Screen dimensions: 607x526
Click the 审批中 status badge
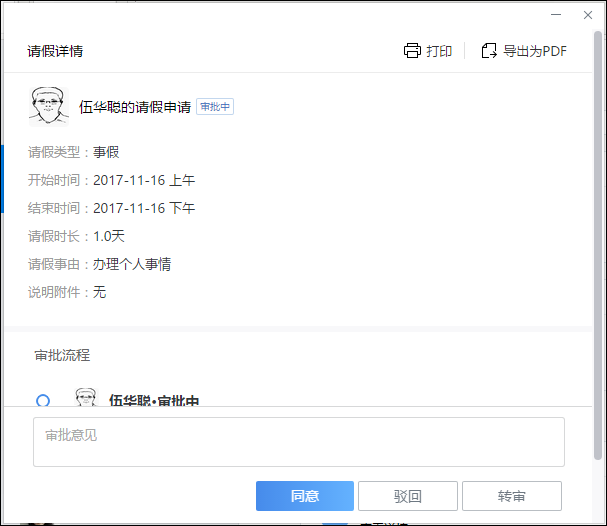click(215, 107)
